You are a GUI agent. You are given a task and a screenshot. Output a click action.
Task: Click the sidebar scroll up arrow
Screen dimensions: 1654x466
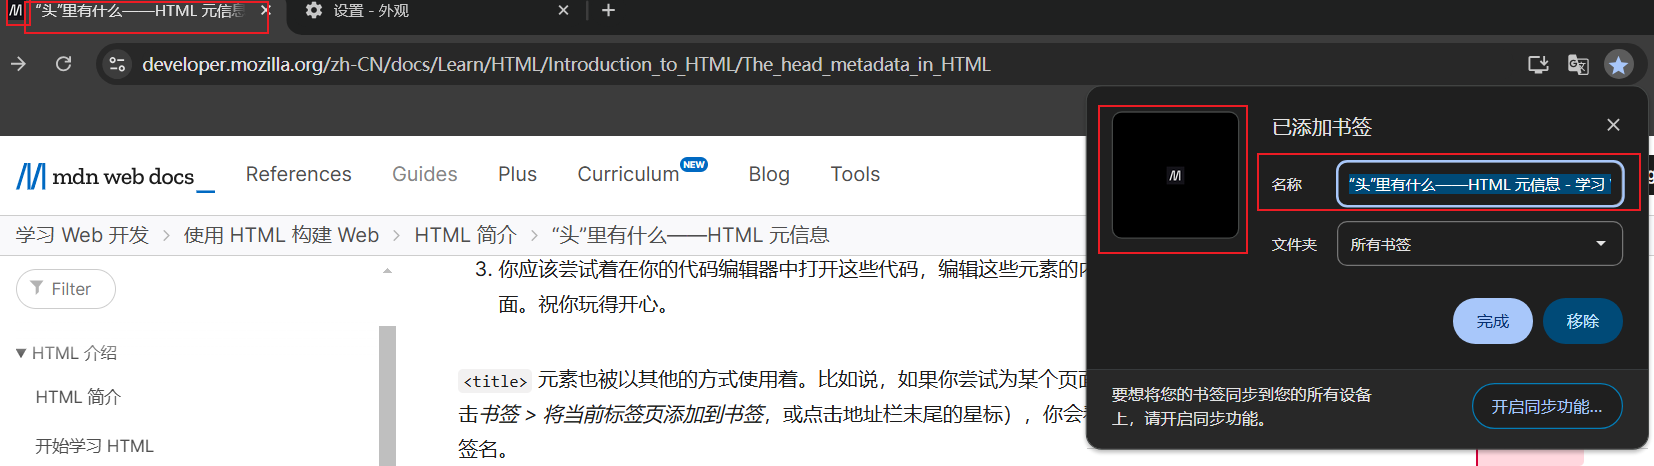387,271
